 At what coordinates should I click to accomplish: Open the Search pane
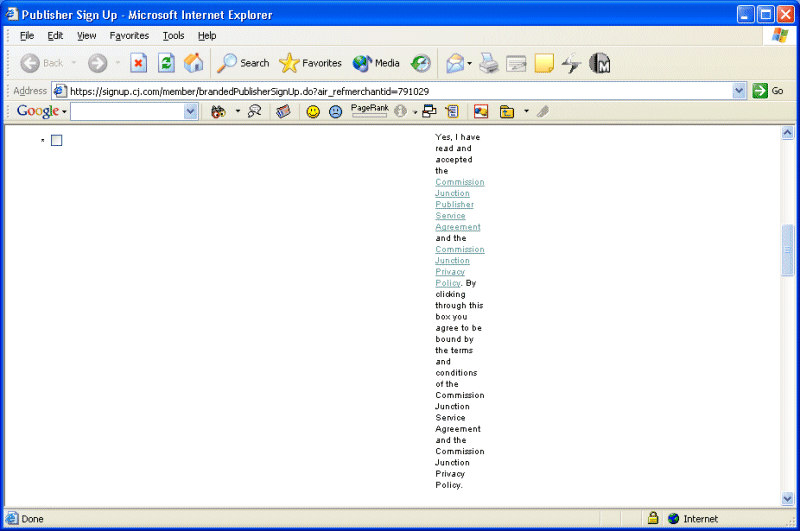(243, 63)
